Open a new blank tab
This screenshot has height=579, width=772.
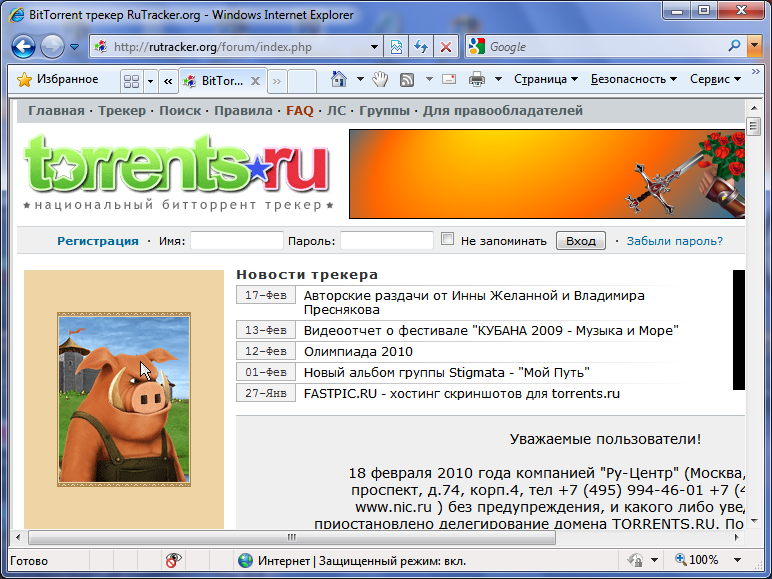click(301, 81)
